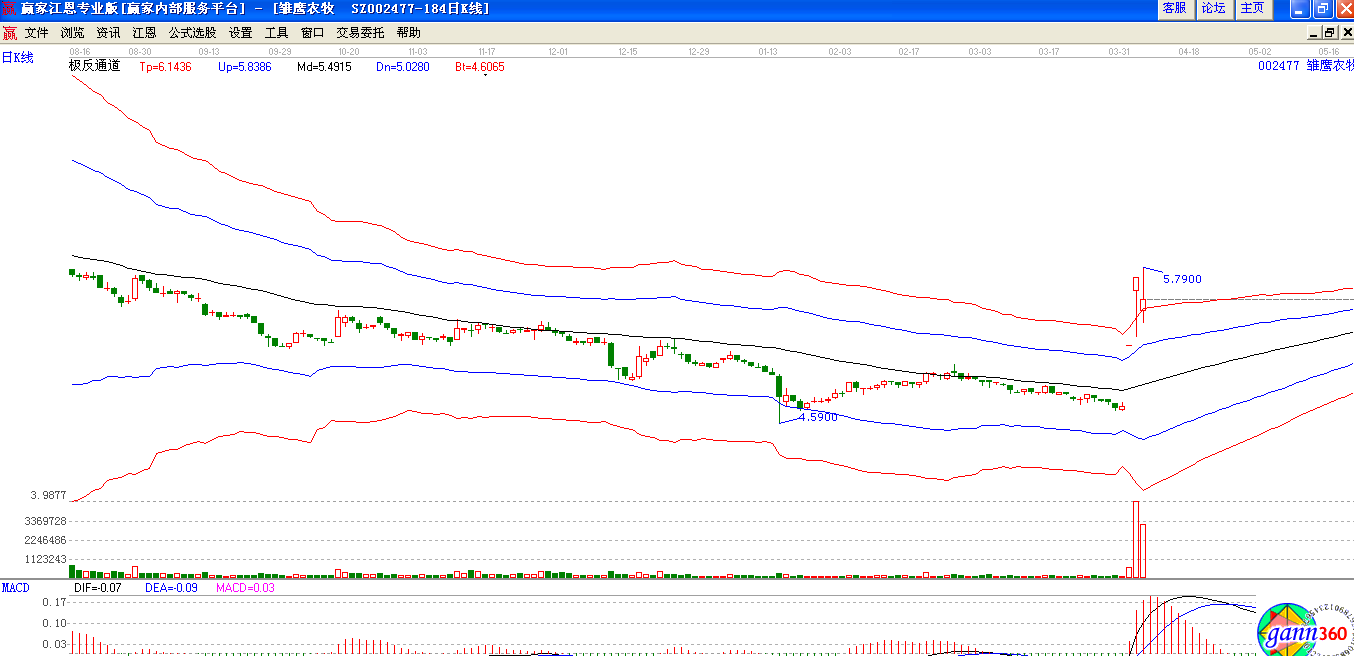Open the 窗口 menu
1354x656 pixels.
click(x=312, y=33)
